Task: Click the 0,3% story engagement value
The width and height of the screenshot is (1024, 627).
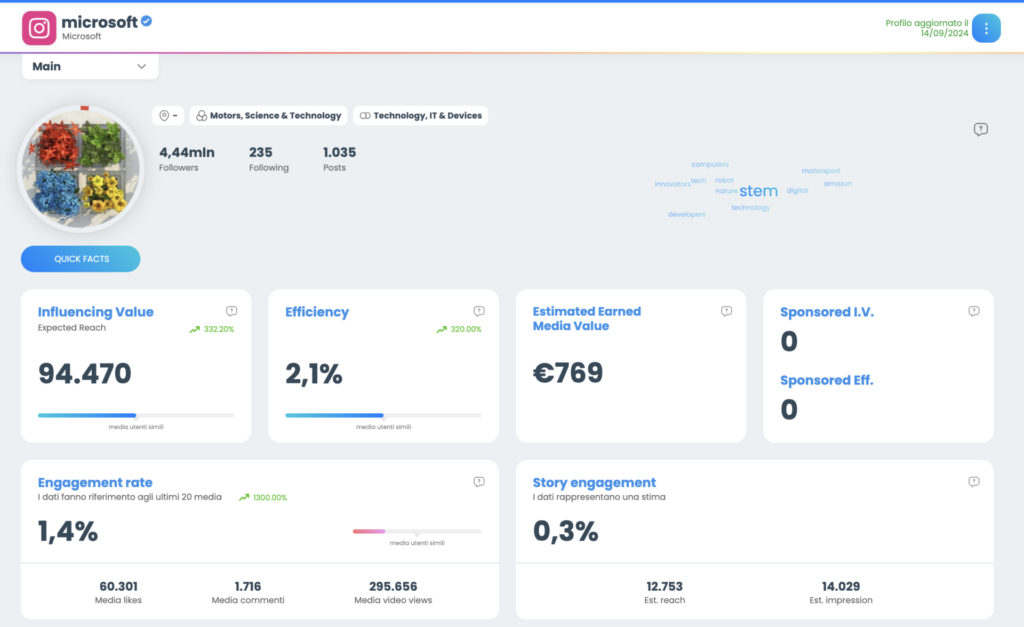Action: tap(566, 531)
